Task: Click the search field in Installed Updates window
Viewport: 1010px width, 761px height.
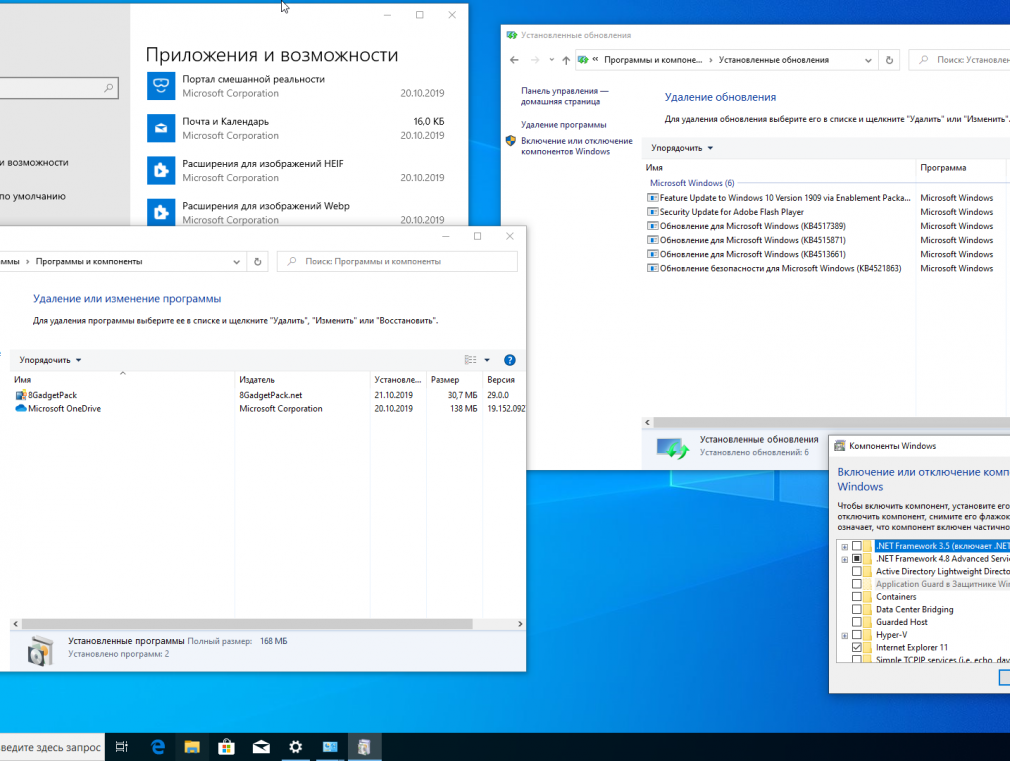Action: pyautogui.click(x=959, y=60)
